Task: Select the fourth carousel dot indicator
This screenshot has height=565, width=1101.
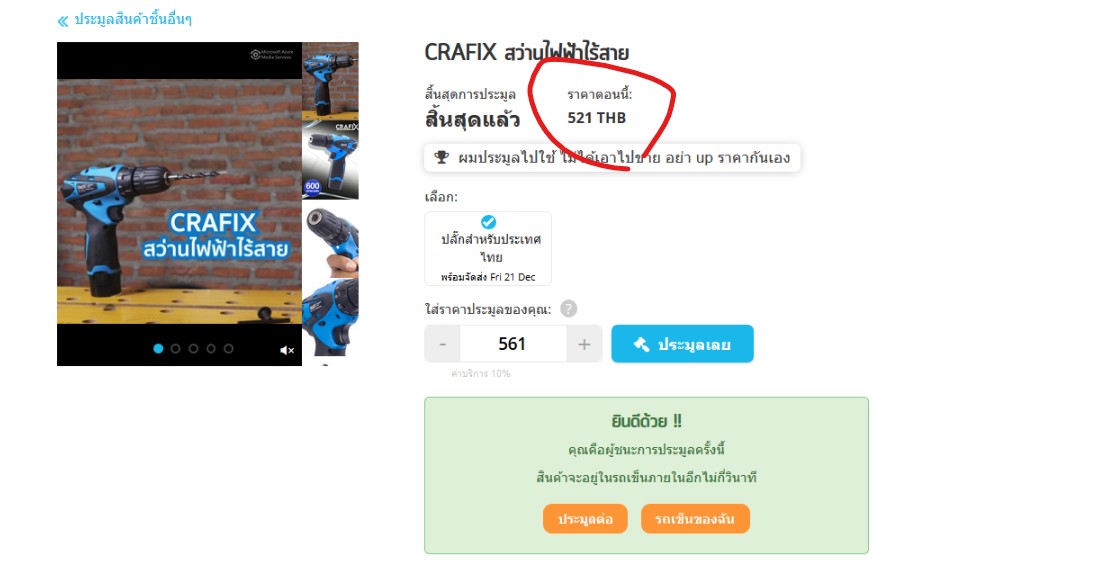Action: [211, 348]
